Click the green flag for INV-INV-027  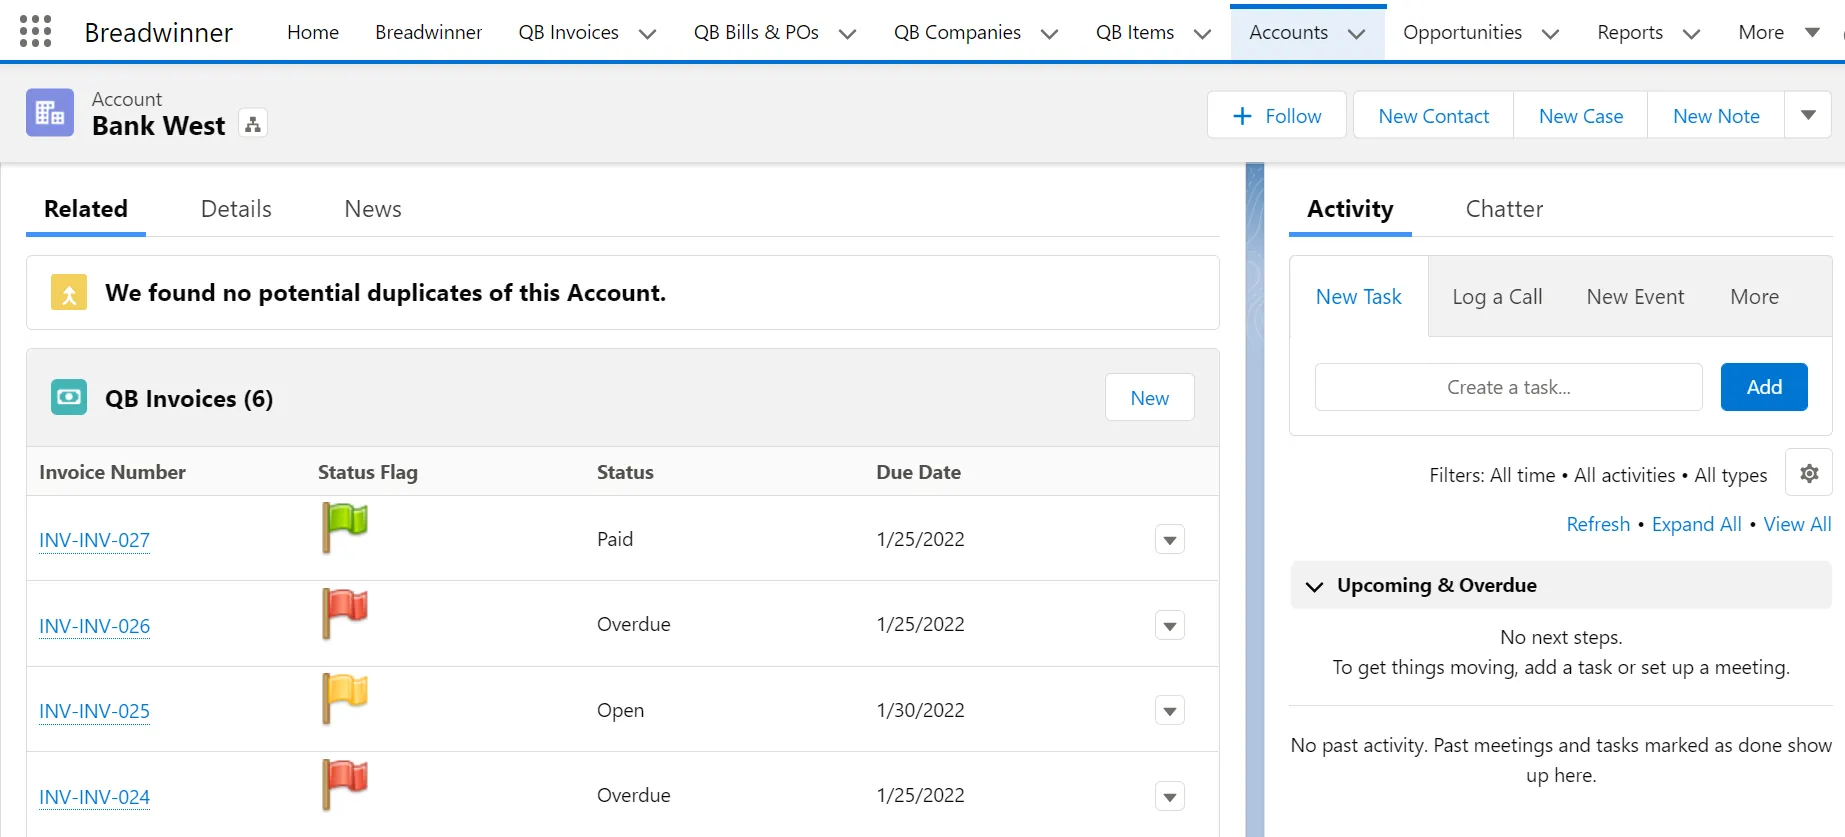[345, 527]
